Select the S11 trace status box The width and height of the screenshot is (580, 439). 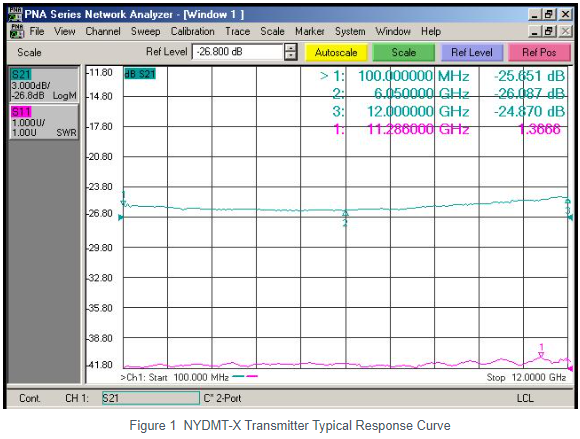[44, 122]
